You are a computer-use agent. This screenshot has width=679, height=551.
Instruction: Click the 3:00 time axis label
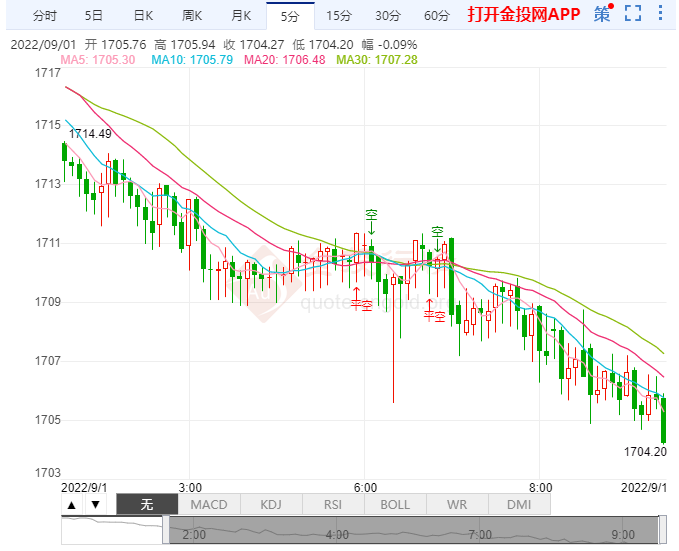click(x=190, y=488)
